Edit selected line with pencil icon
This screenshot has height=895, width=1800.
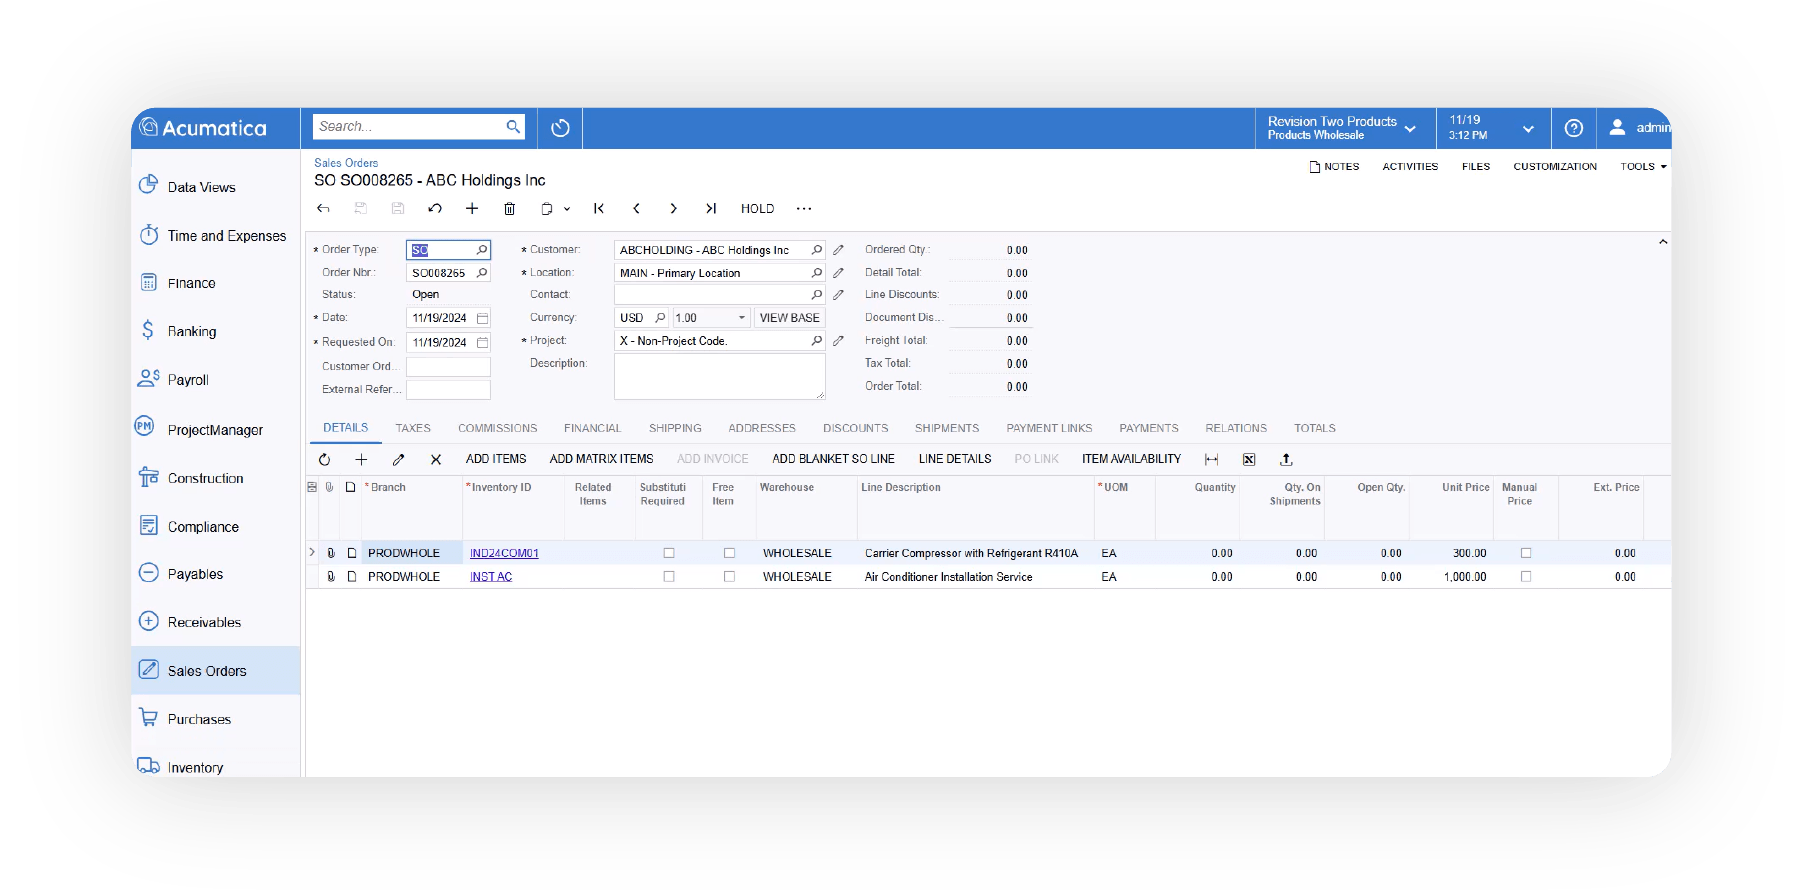(x=398, y=460)
